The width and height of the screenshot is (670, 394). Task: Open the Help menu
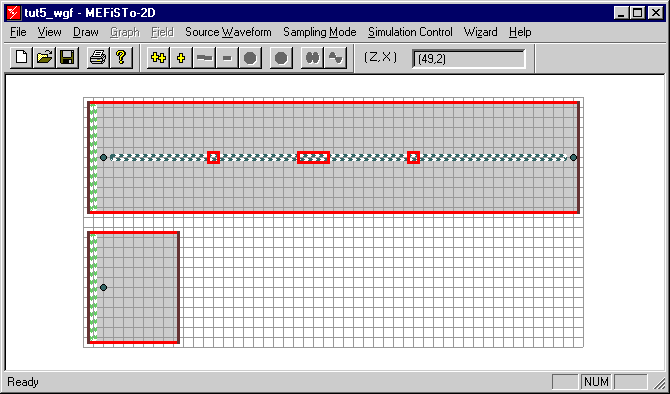(520, 32)
